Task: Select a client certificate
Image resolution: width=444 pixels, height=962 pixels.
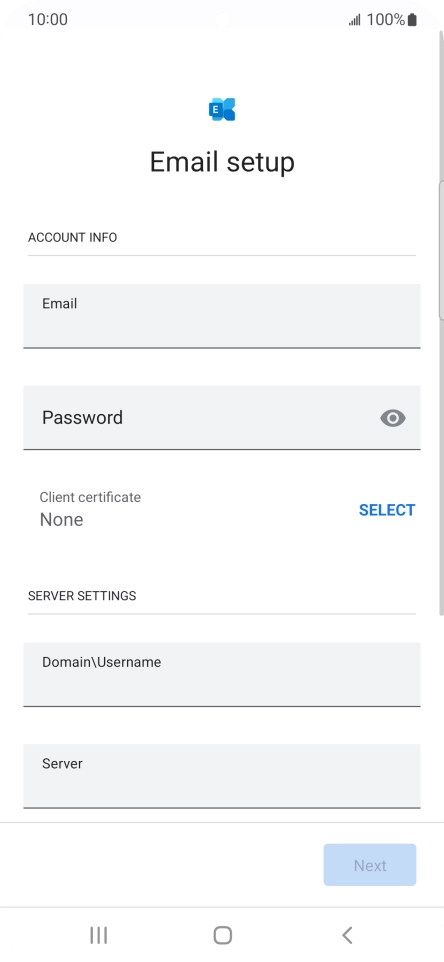Action: pos(387,510)
